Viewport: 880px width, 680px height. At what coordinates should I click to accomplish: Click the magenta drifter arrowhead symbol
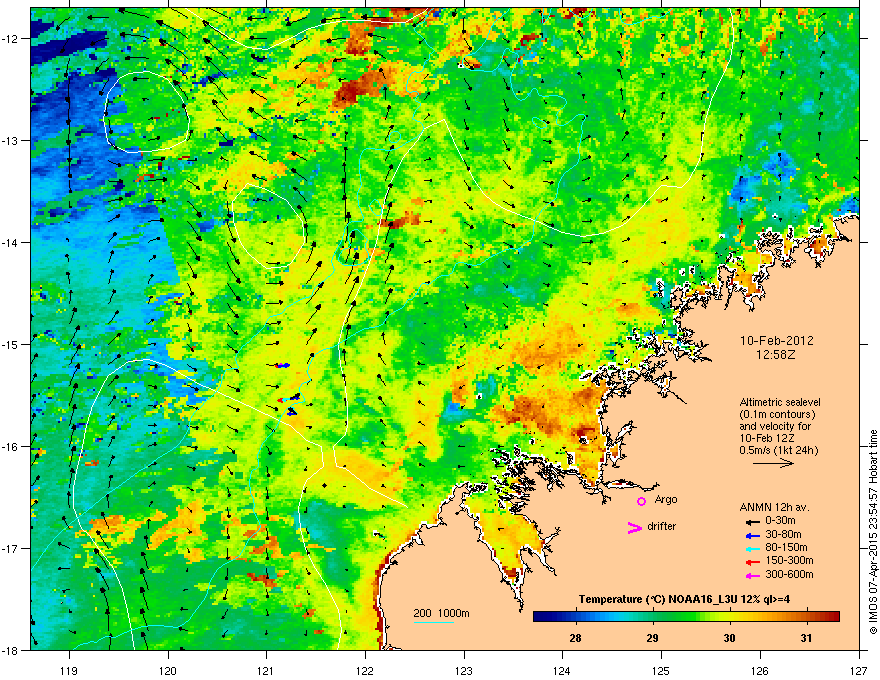[635, 527]
